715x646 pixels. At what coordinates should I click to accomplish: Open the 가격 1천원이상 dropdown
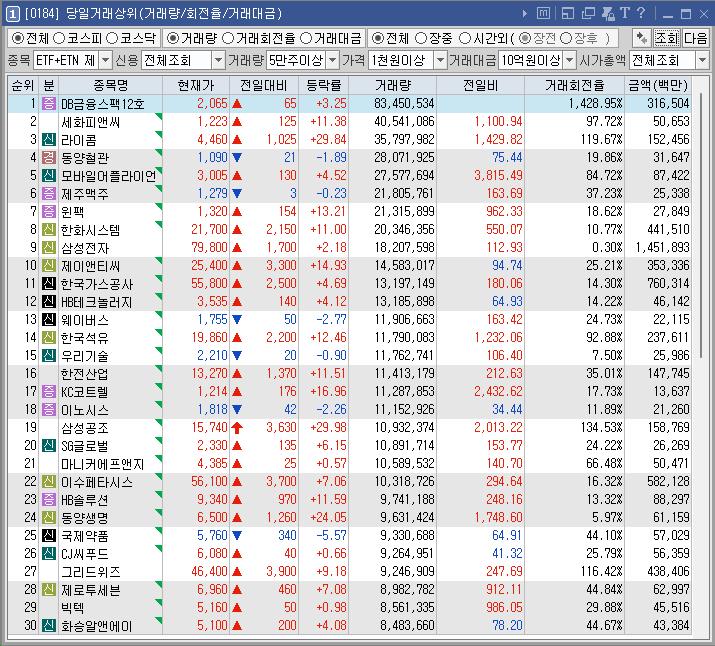click(440, 60)
